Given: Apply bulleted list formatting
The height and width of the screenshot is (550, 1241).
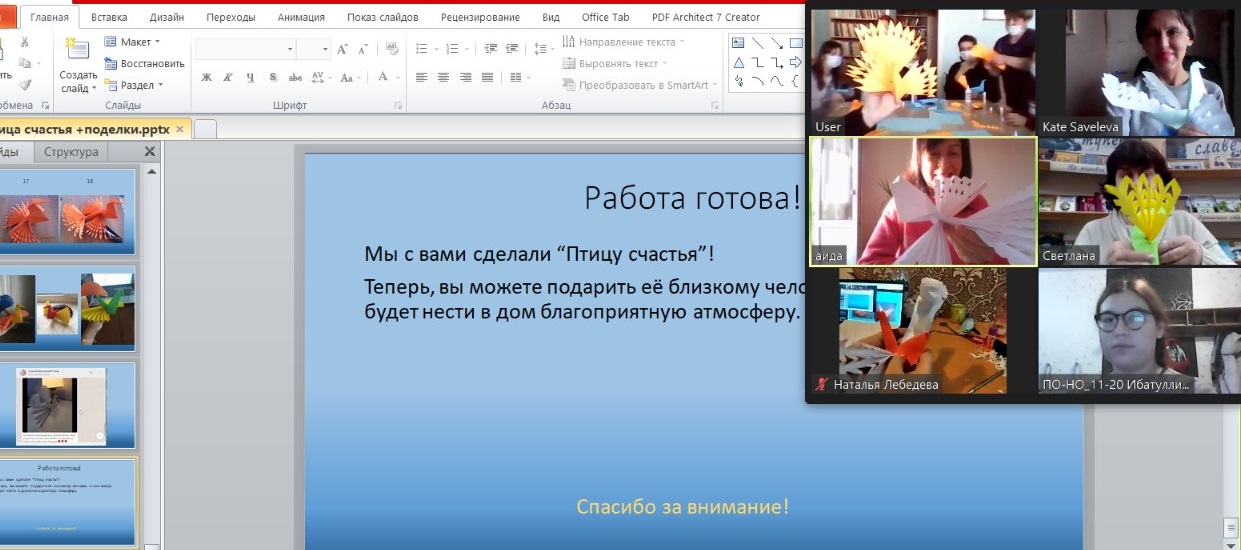Looking at the screenshot, I should pos(421,49).
